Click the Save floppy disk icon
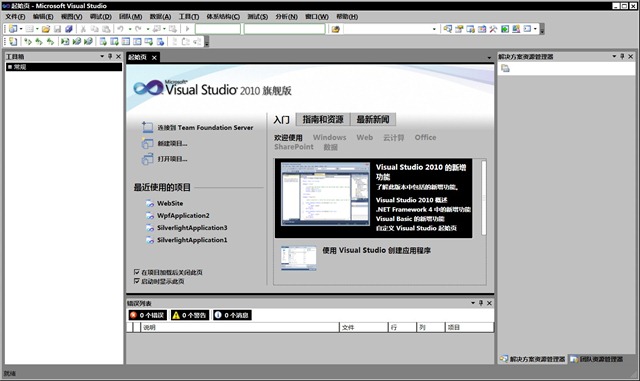Viewport: 640px width, 381px height. click(x=58, y=29)
